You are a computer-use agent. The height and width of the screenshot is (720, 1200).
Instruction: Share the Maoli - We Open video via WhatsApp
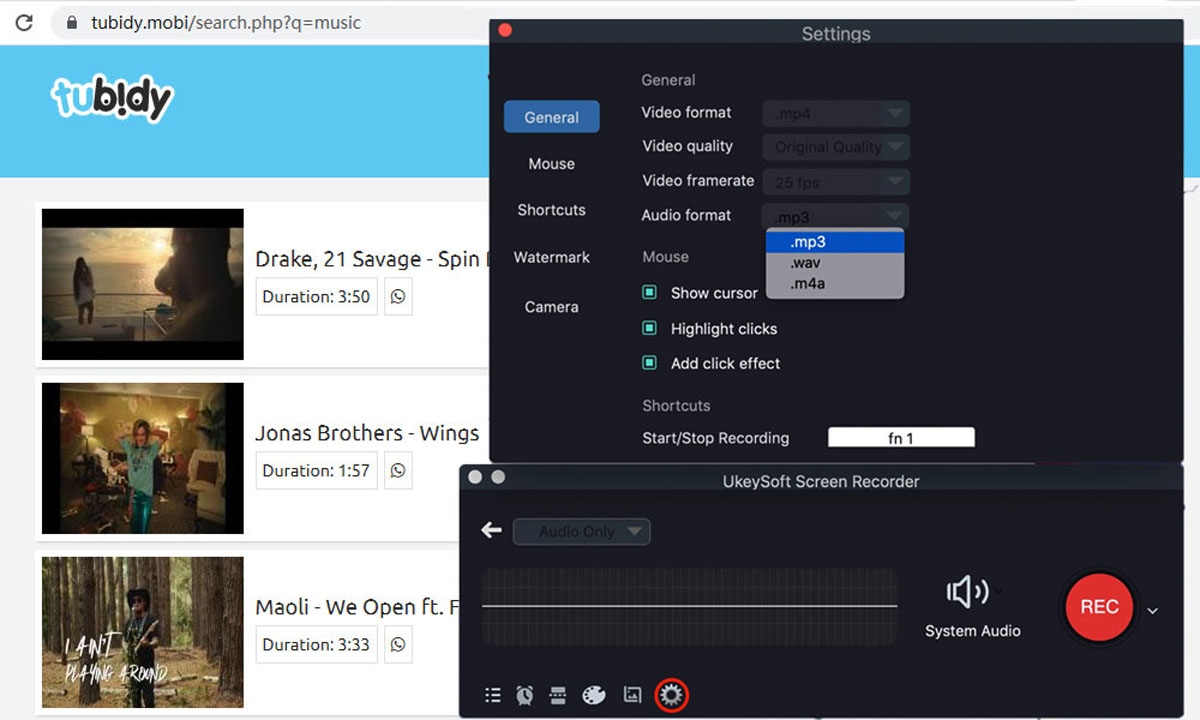[x=399, y=645]
